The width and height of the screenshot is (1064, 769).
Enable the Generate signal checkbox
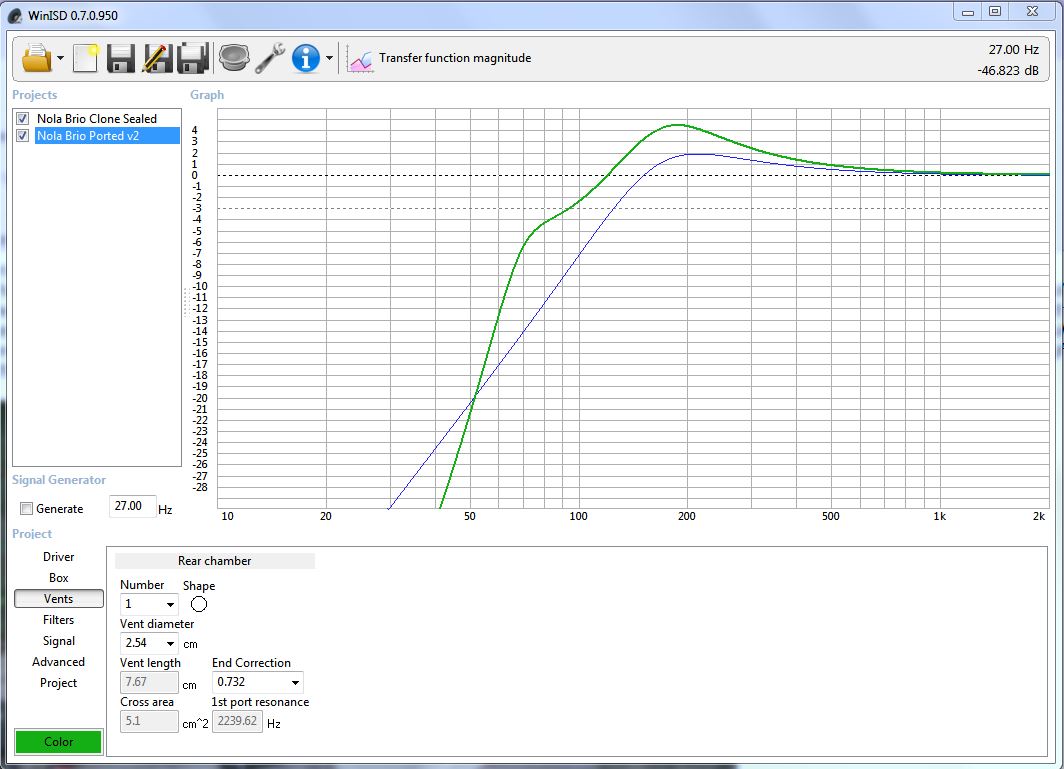click(x=26, y=508)
